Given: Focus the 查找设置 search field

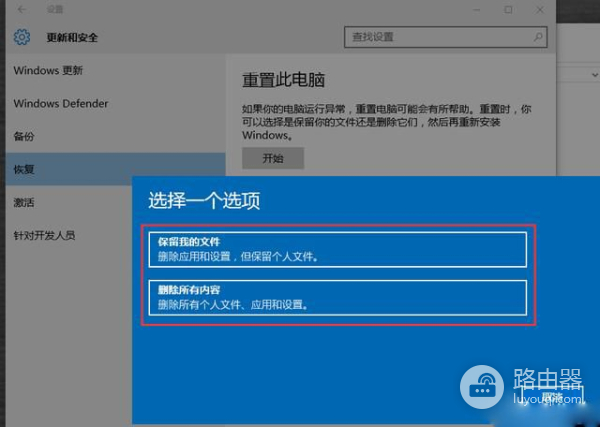Looking at the screenshot, I should pos(445,37).
